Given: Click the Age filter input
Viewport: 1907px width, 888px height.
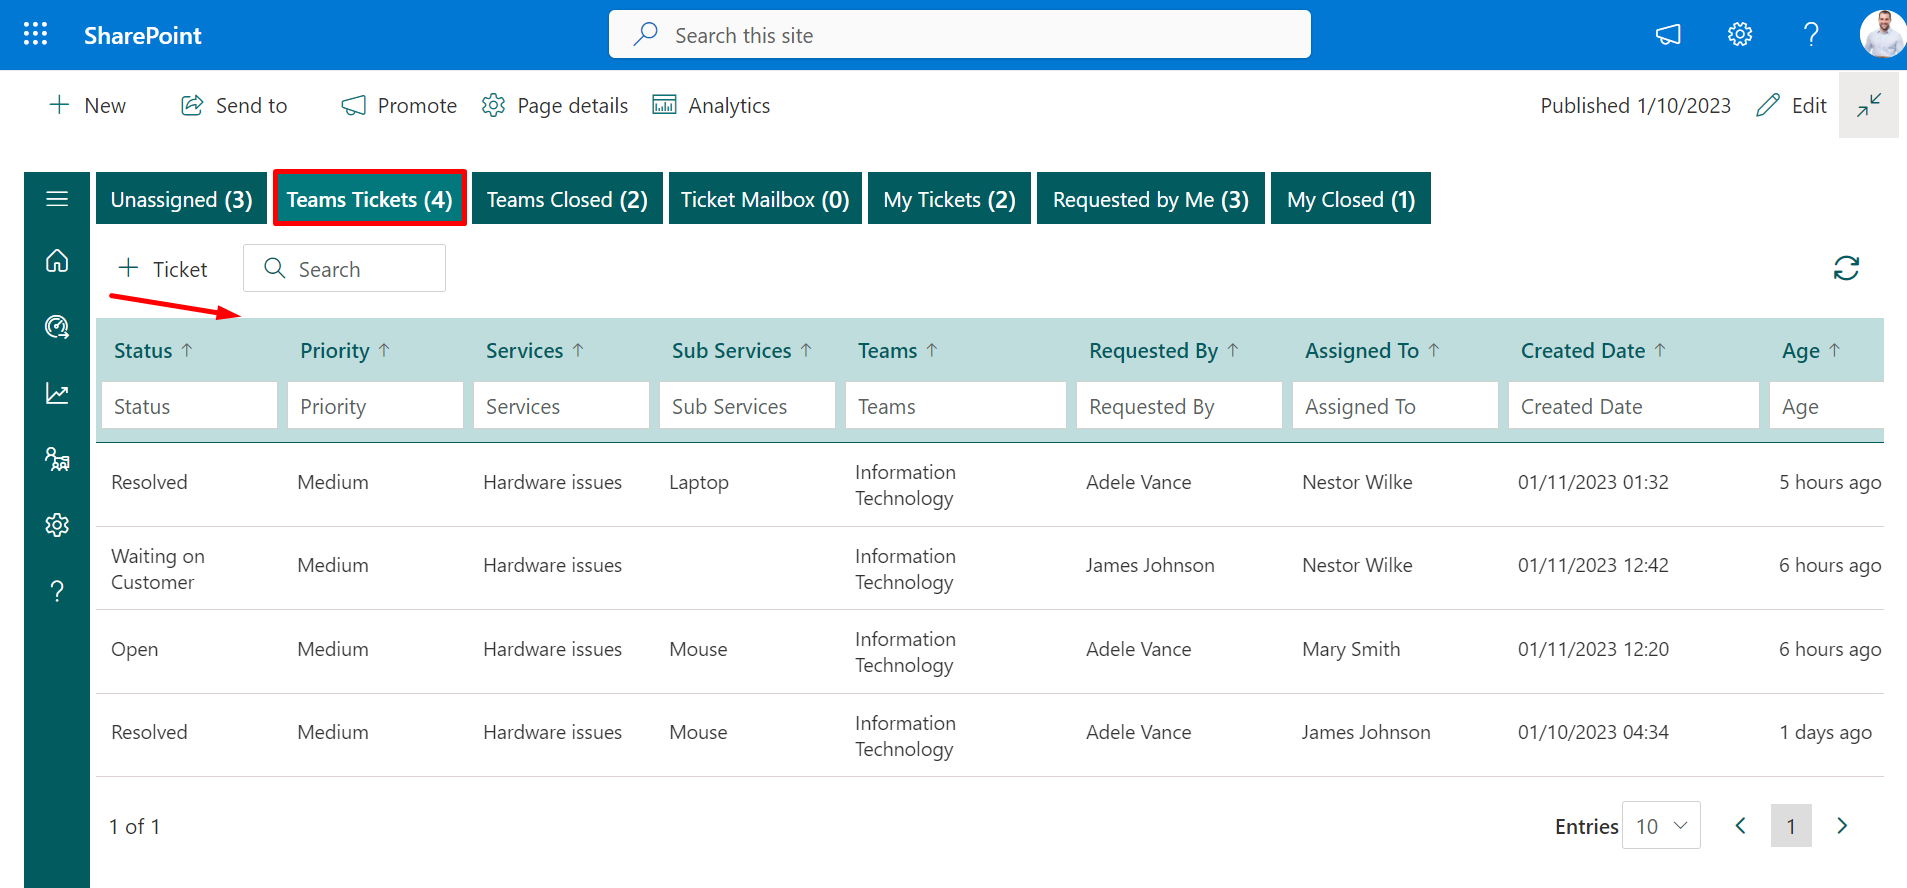Looking at the screenshot, I should pyautogui.click(x=1827, y=406).
